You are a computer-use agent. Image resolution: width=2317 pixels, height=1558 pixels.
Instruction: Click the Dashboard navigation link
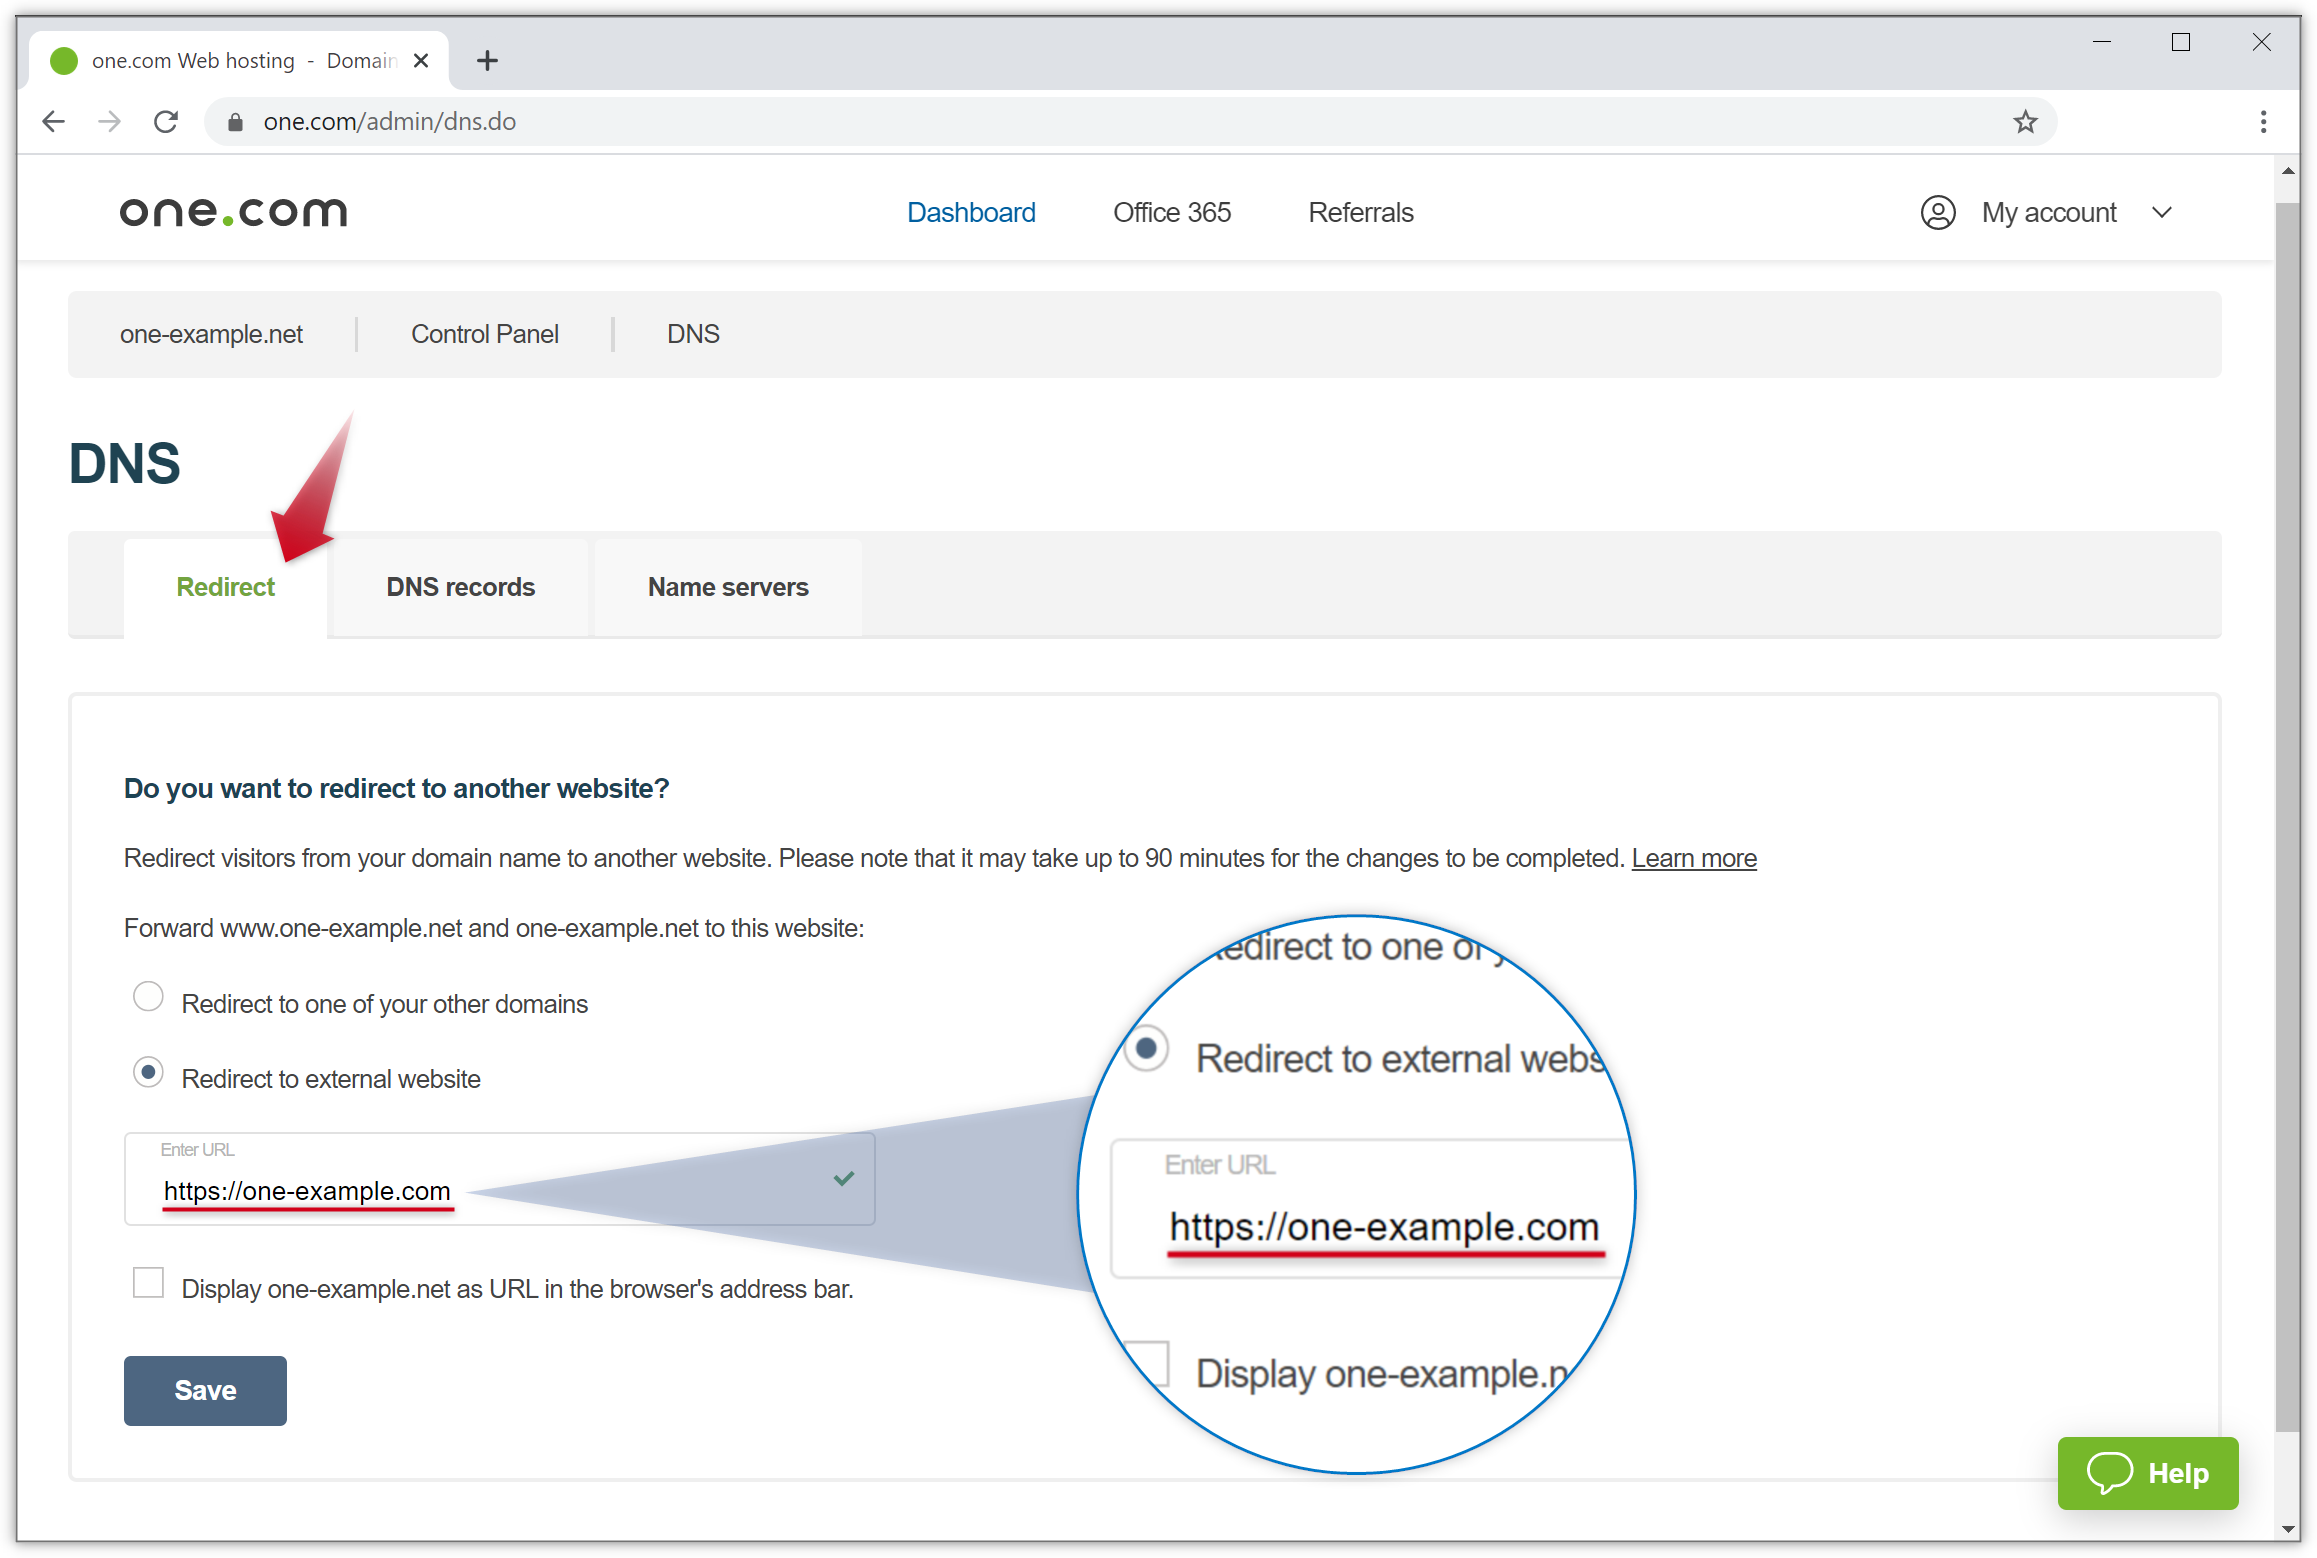[x=972, y=212]
